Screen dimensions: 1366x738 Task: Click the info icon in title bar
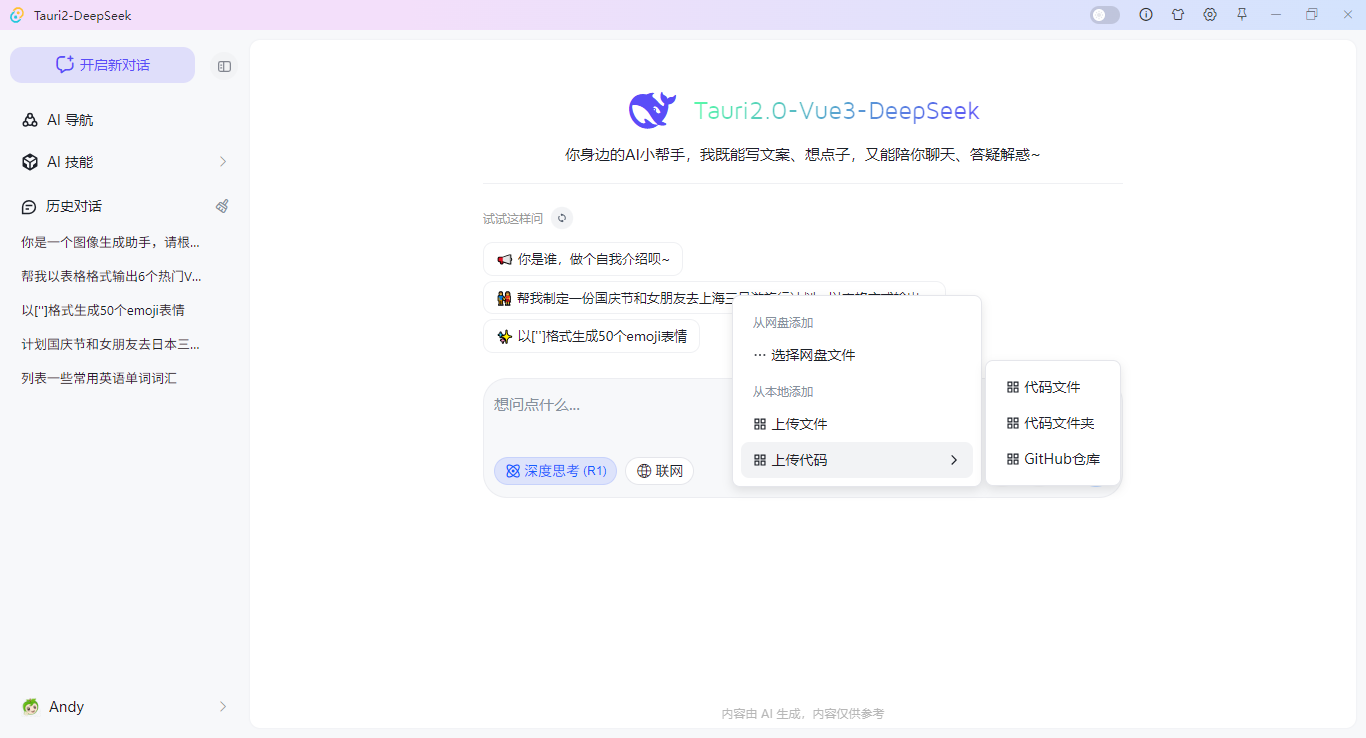pos(1146,15)
